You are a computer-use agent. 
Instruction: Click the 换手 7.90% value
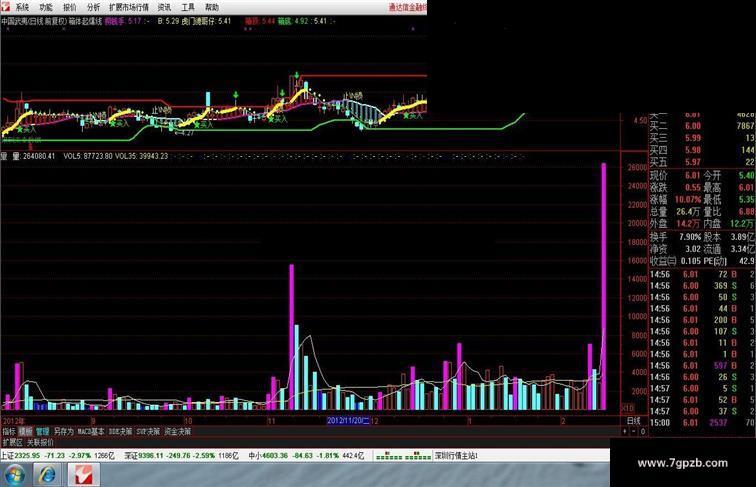click(690, 237)
